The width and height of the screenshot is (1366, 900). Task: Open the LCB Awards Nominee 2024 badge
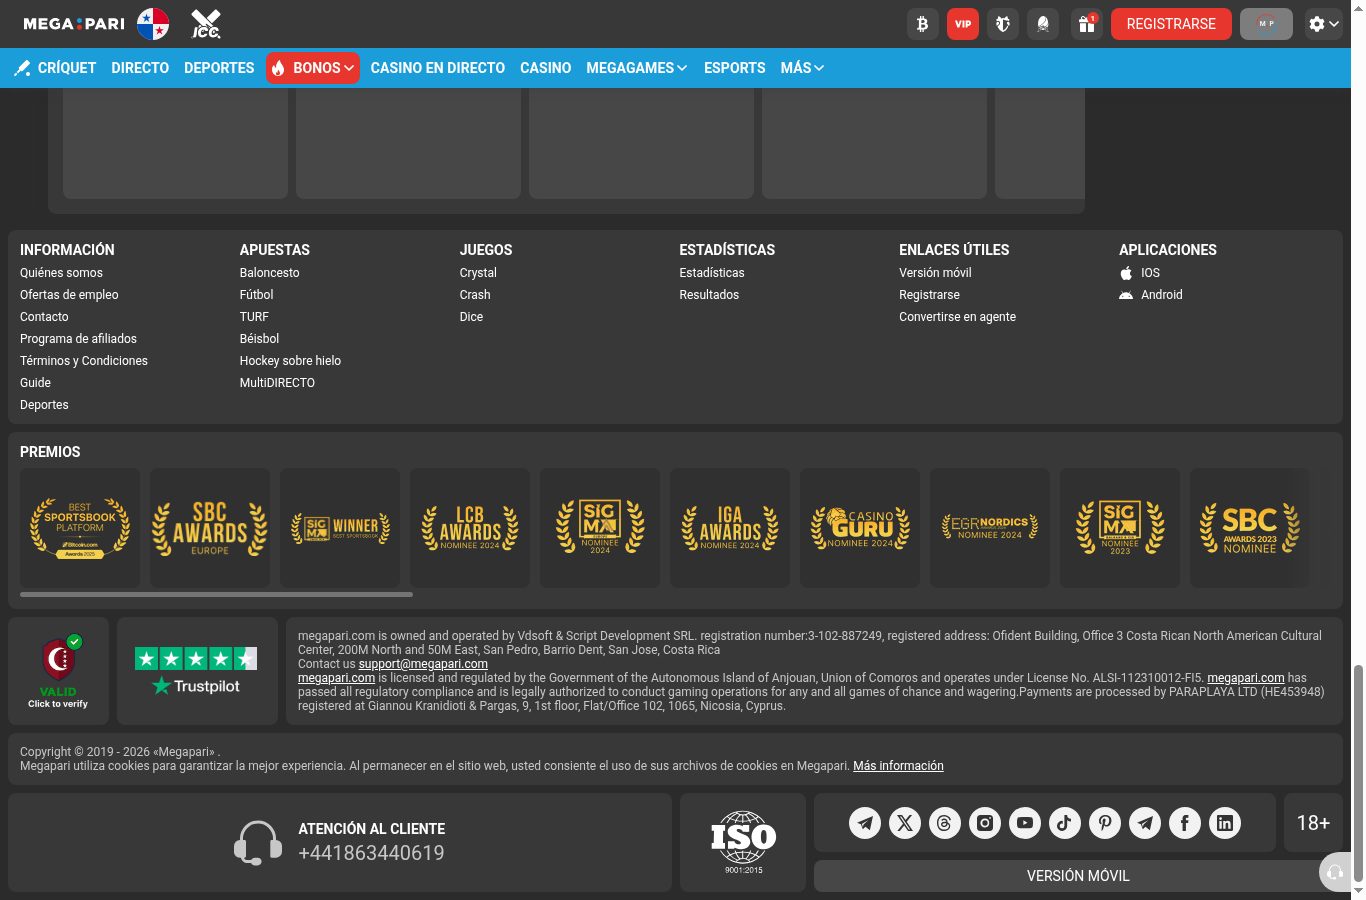[470, 528]
